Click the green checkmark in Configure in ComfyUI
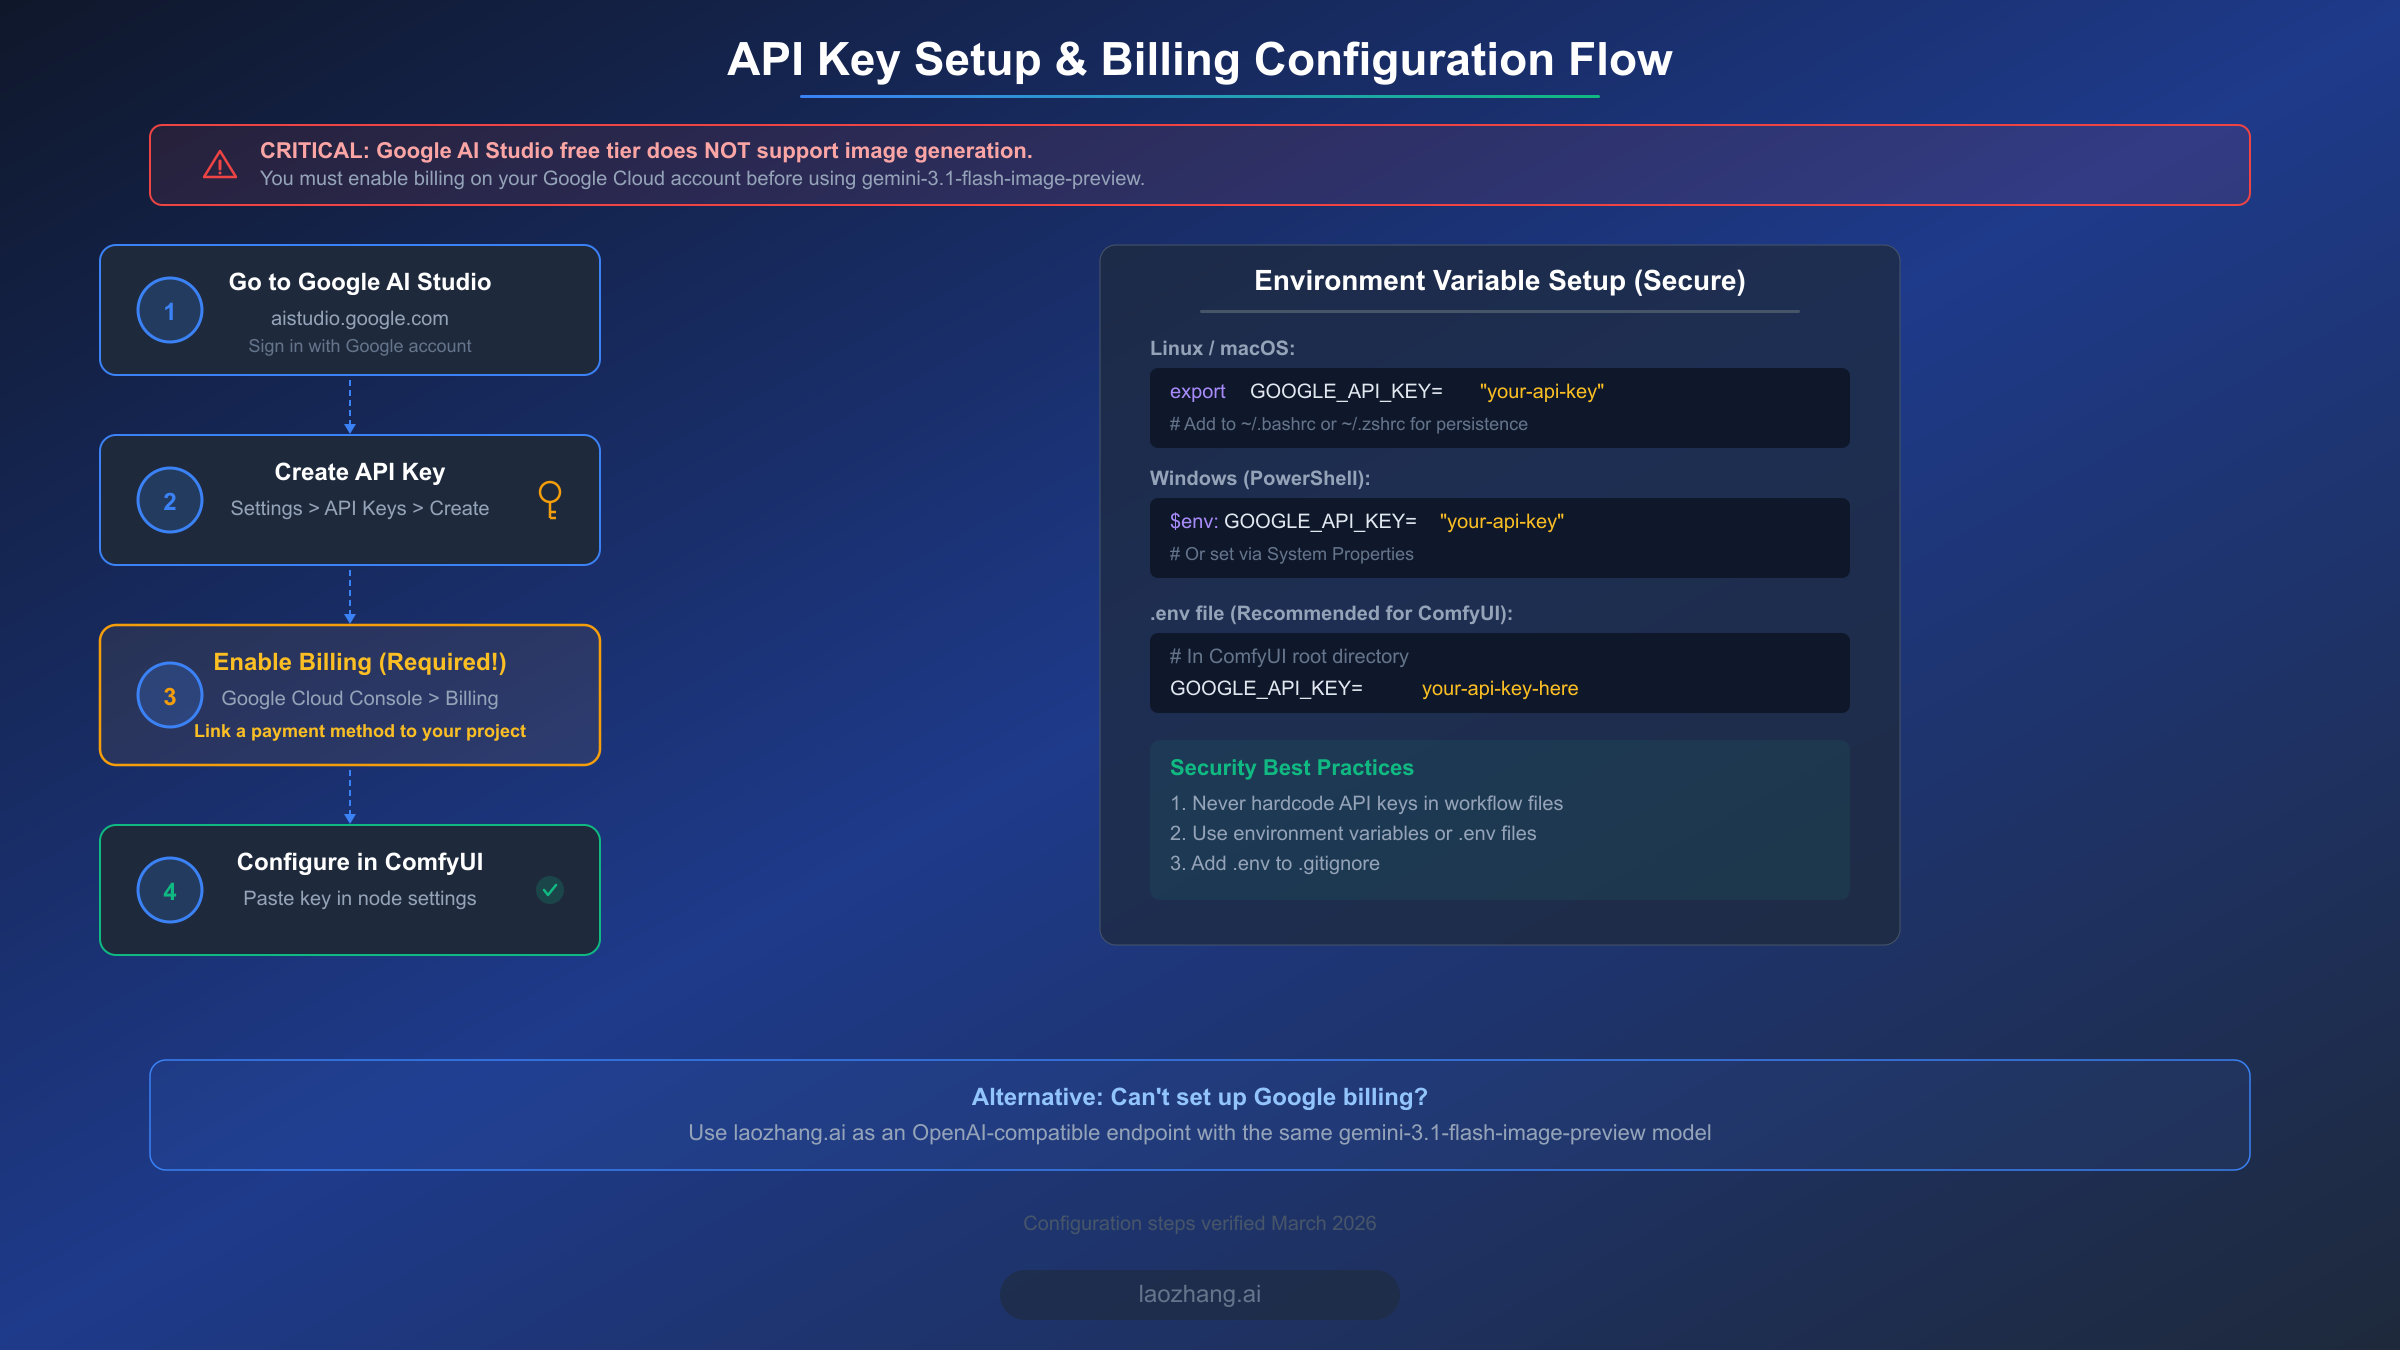This screenshot has width=2400, height=1350. pos(549,889)
